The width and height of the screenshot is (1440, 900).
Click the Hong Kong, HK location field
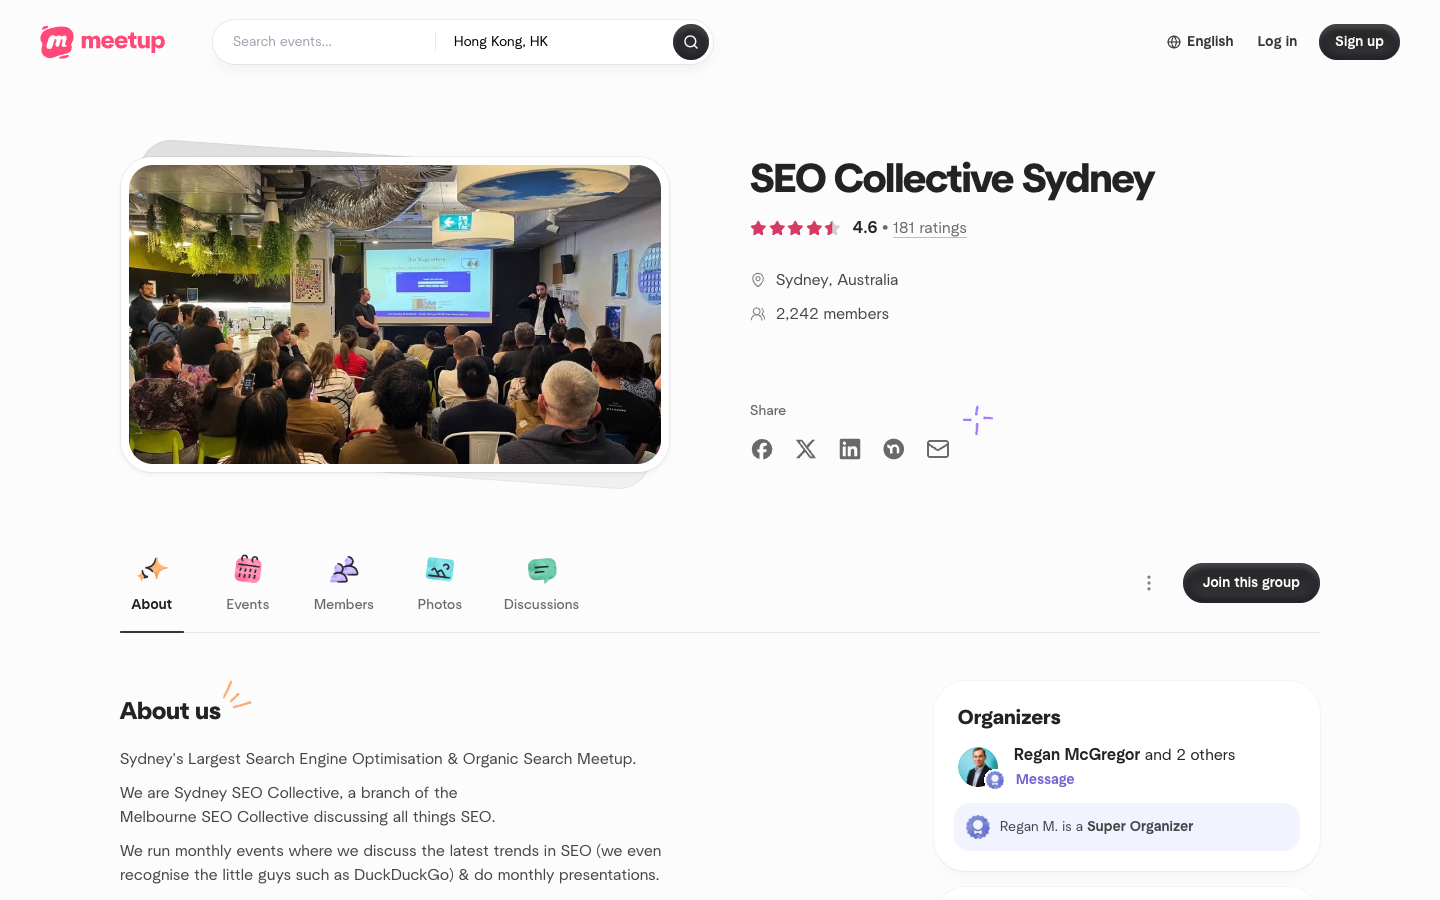(555, 42)
